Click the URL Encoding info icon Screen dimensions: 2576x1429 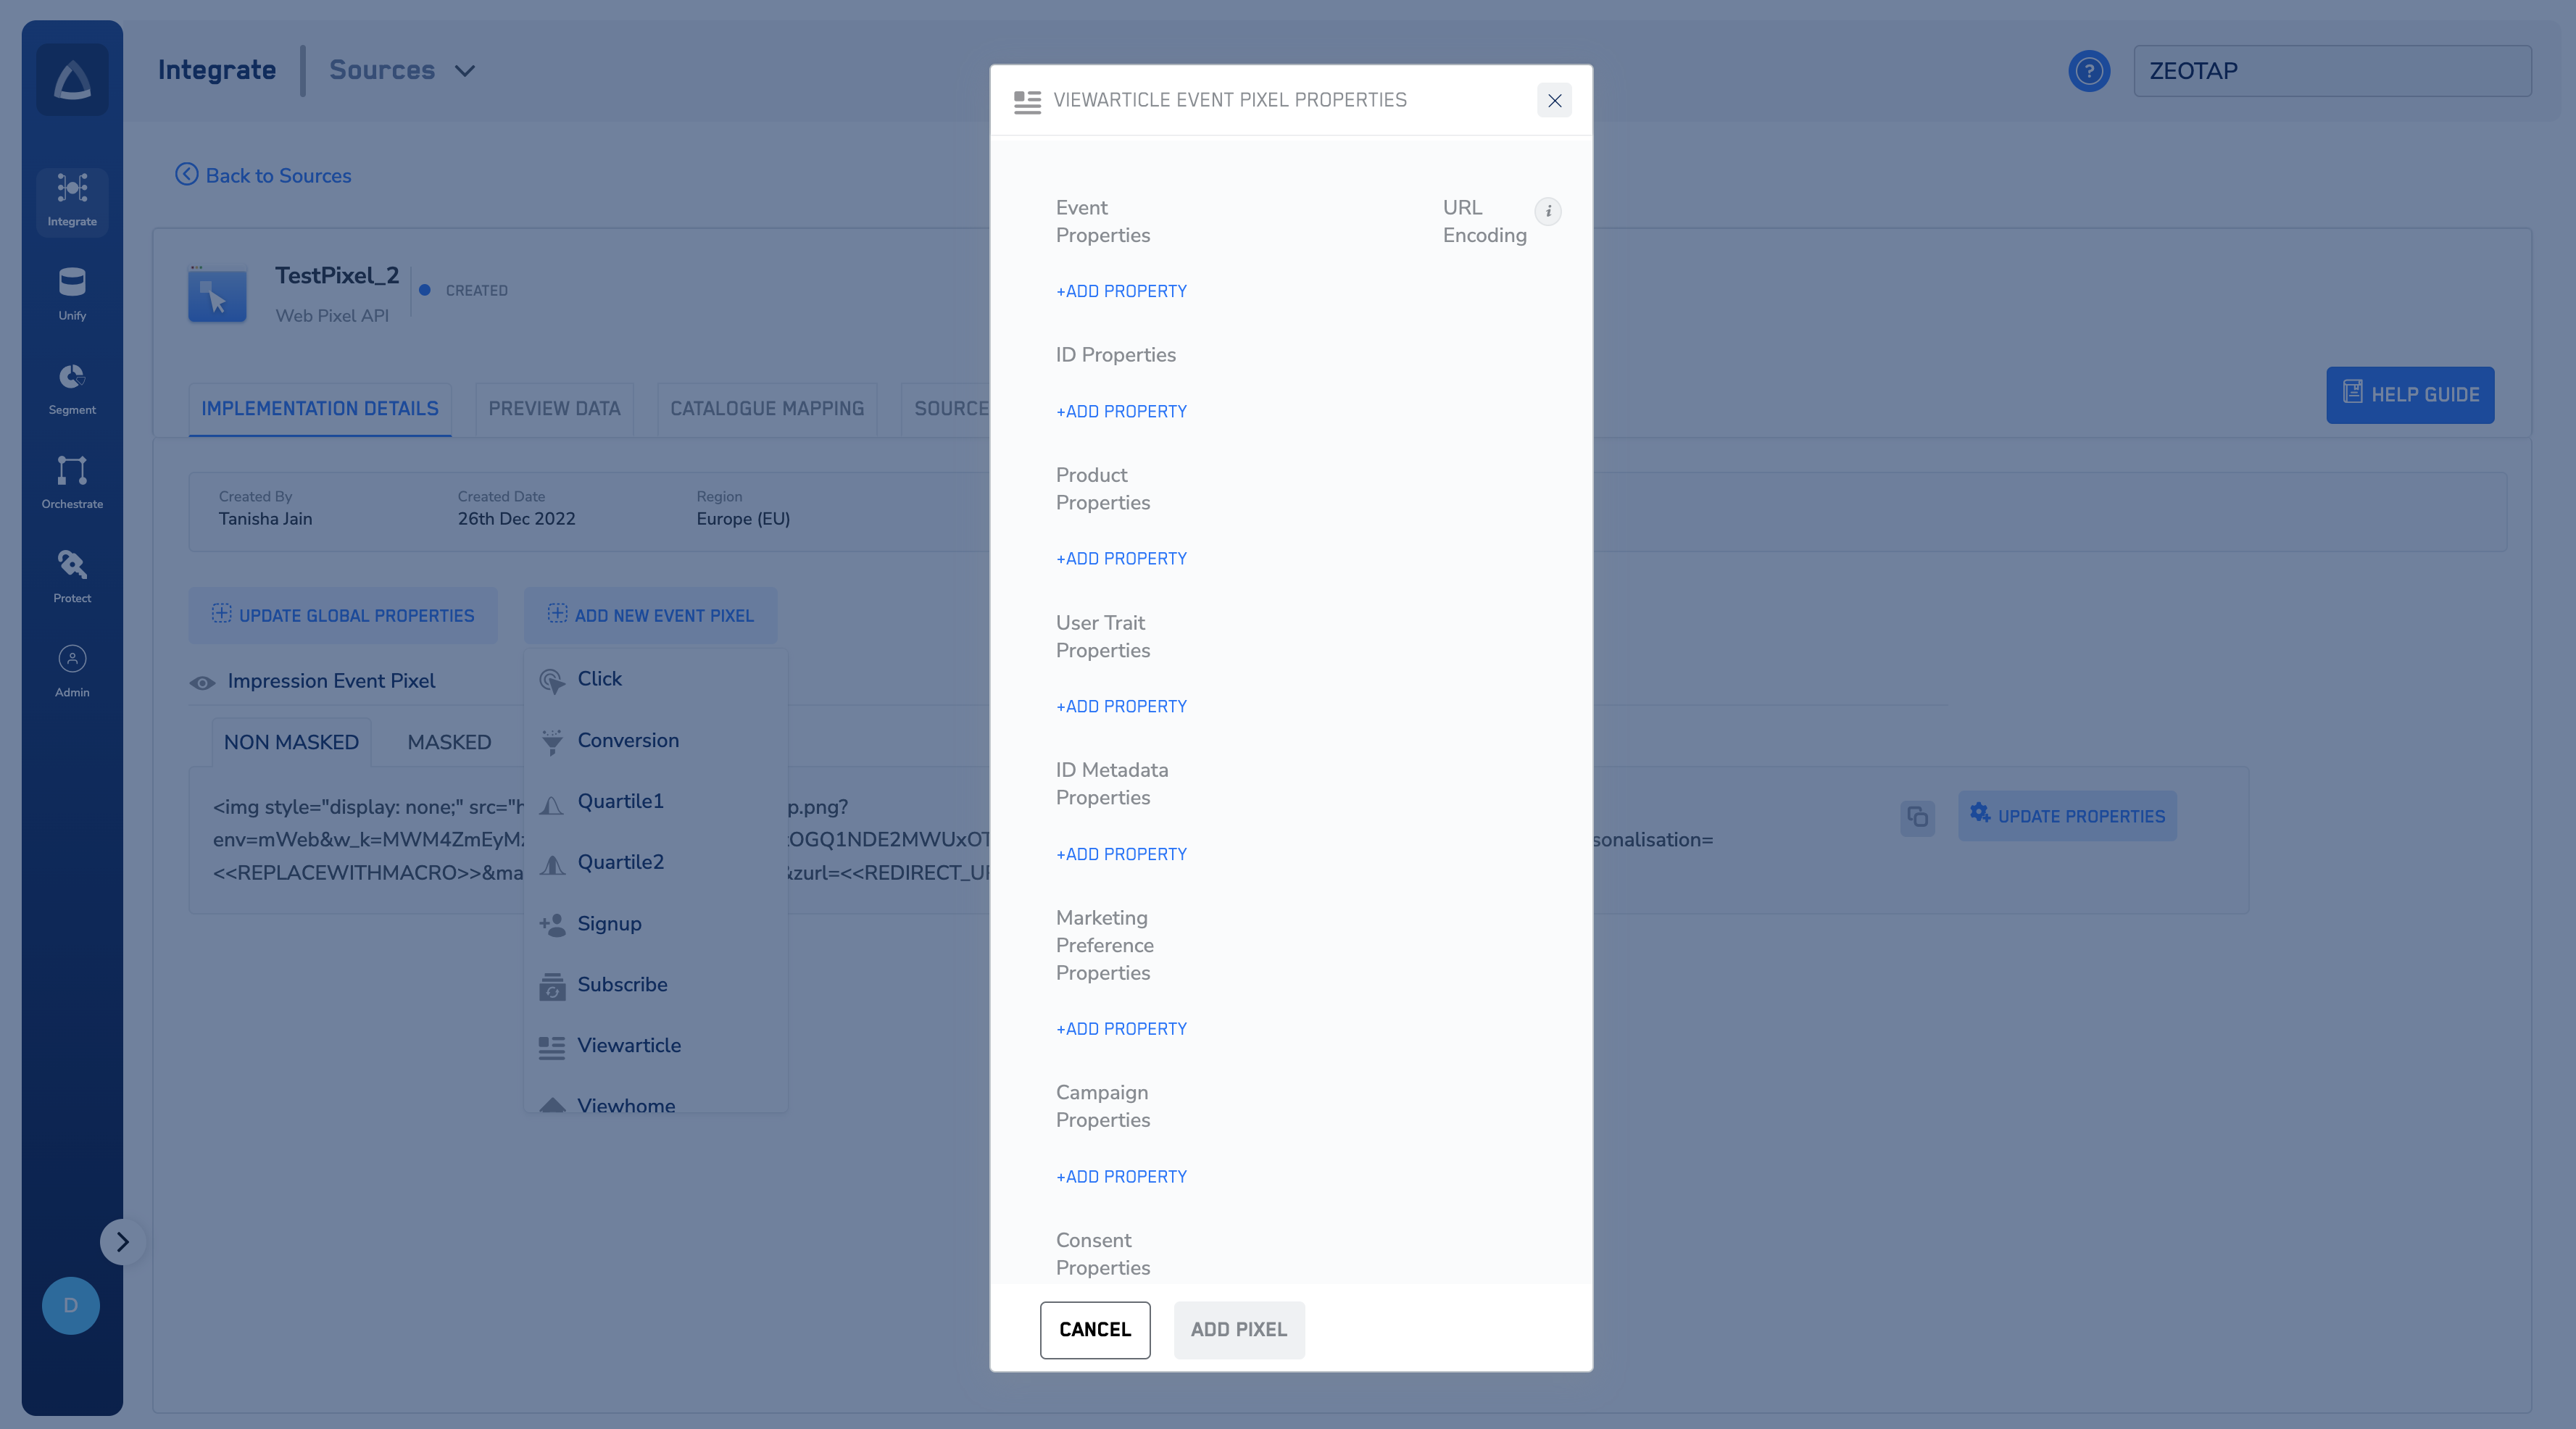[x=1547, y=211]
